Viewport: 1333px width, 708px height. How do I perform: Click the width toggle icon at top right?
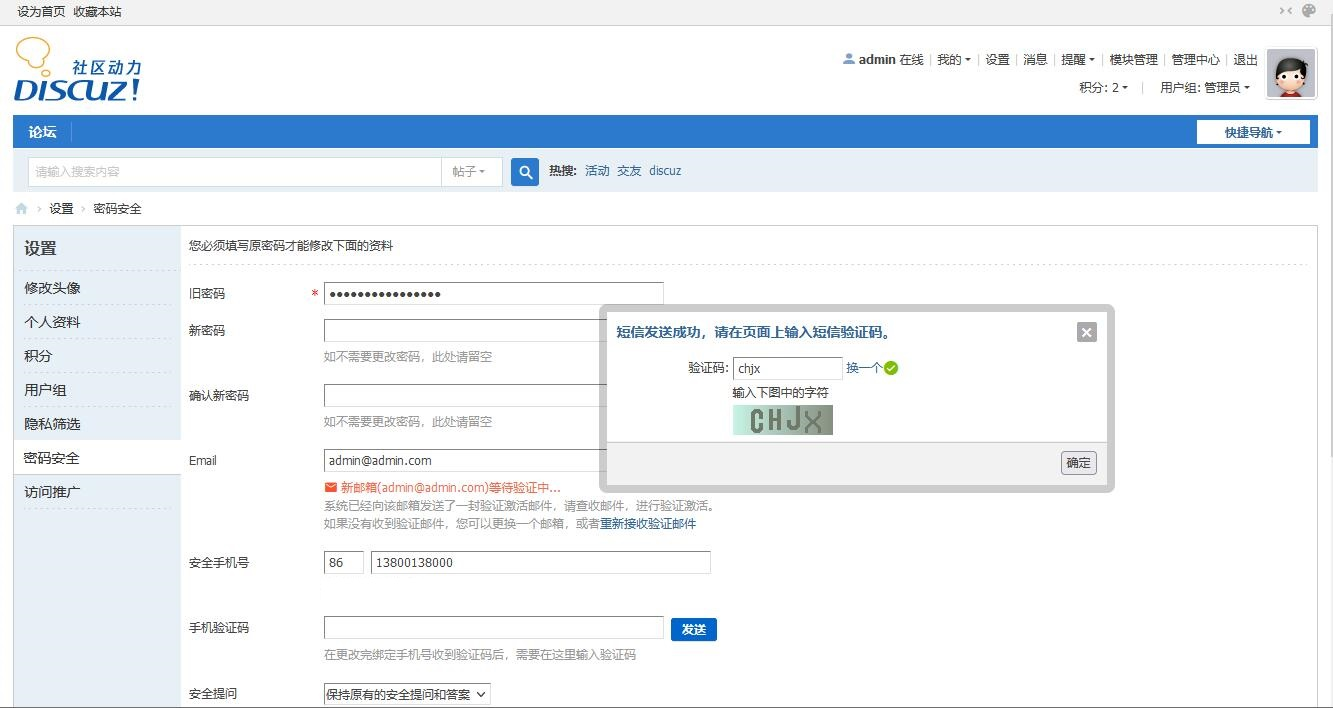click(1285, 11)
